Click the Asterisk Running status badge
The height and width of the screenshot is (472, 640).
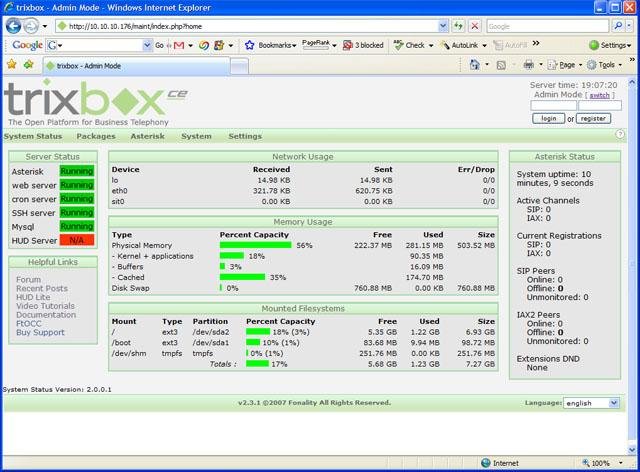77,171
